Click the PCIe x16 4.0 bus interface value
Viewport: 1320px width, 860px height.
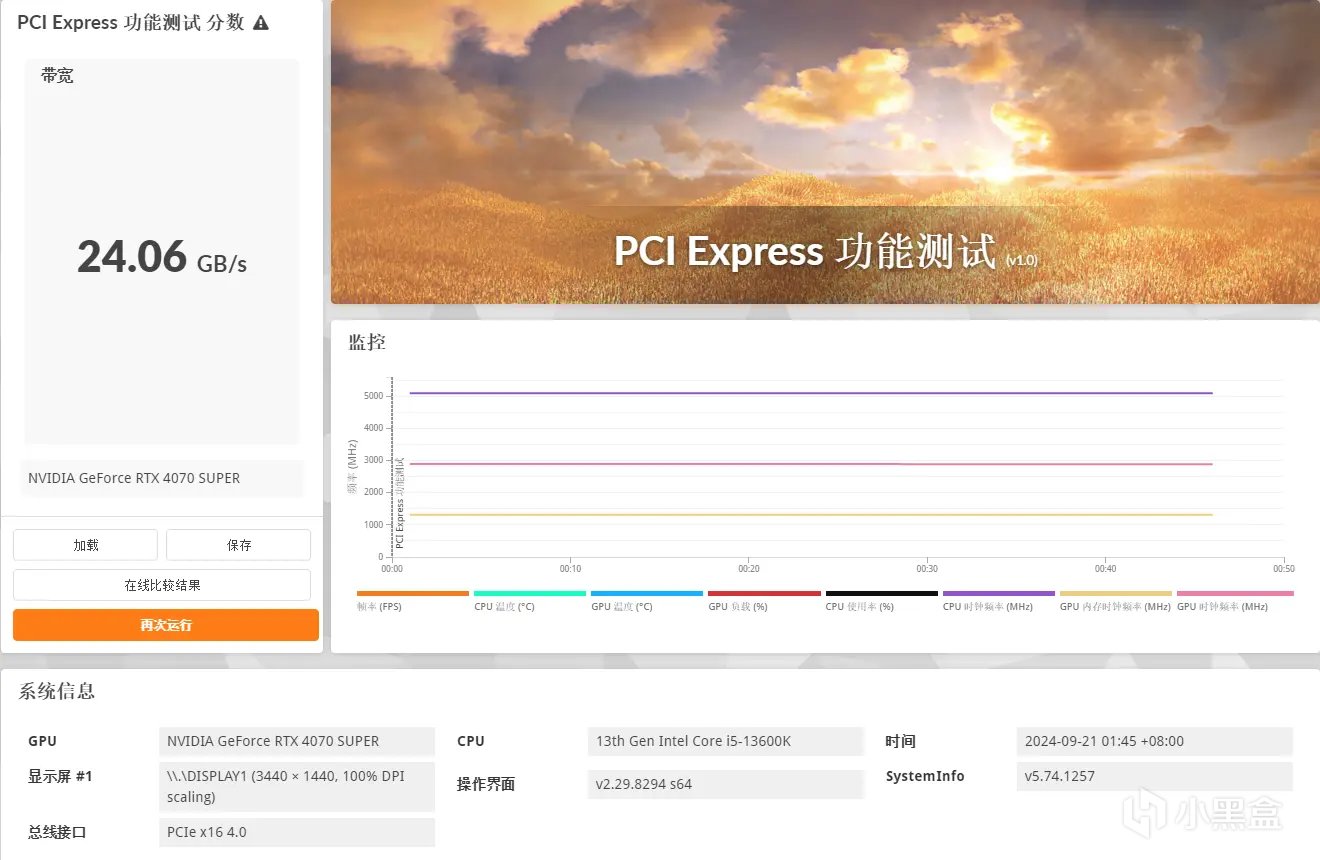pos(297,832)
